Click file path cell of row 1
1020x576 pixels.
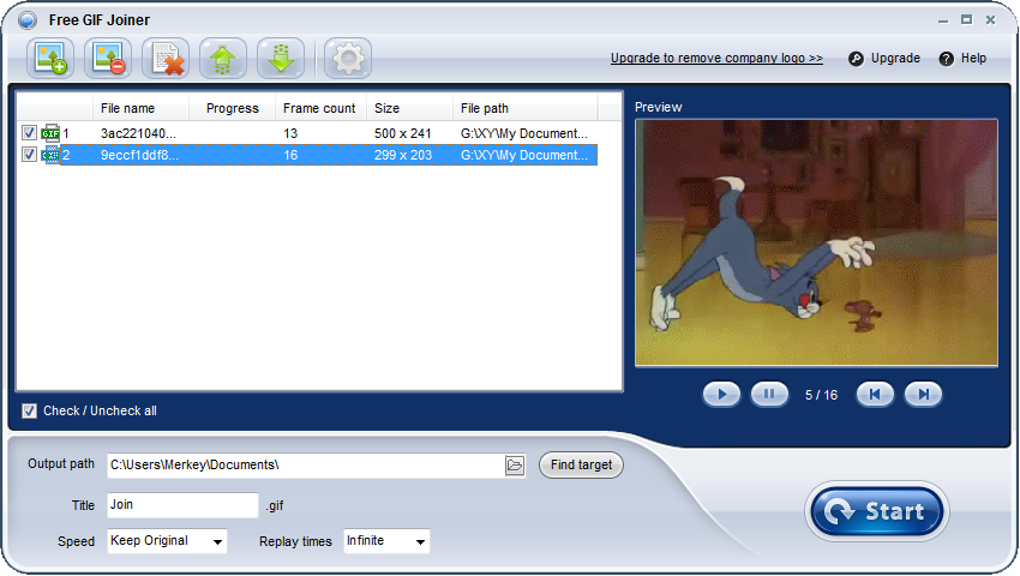[x=524, y=133]
